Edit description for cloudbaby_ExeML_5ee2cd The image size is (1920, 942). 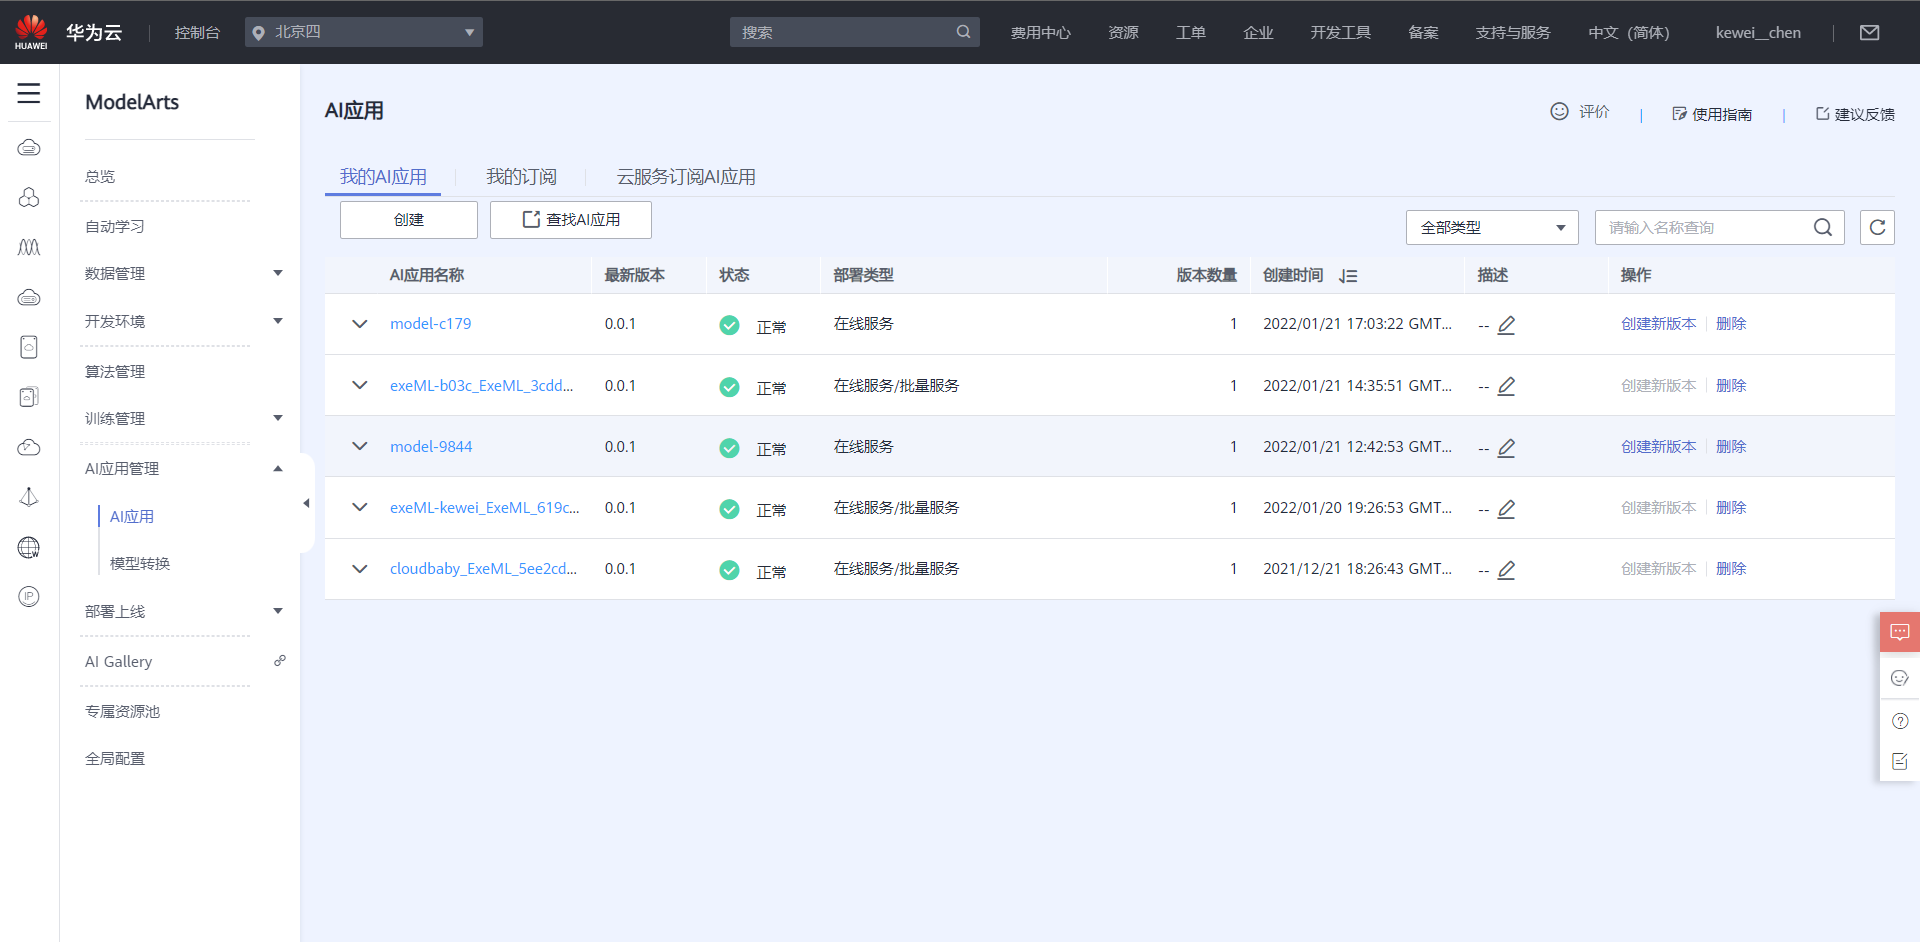click(x=1506, y=570)
